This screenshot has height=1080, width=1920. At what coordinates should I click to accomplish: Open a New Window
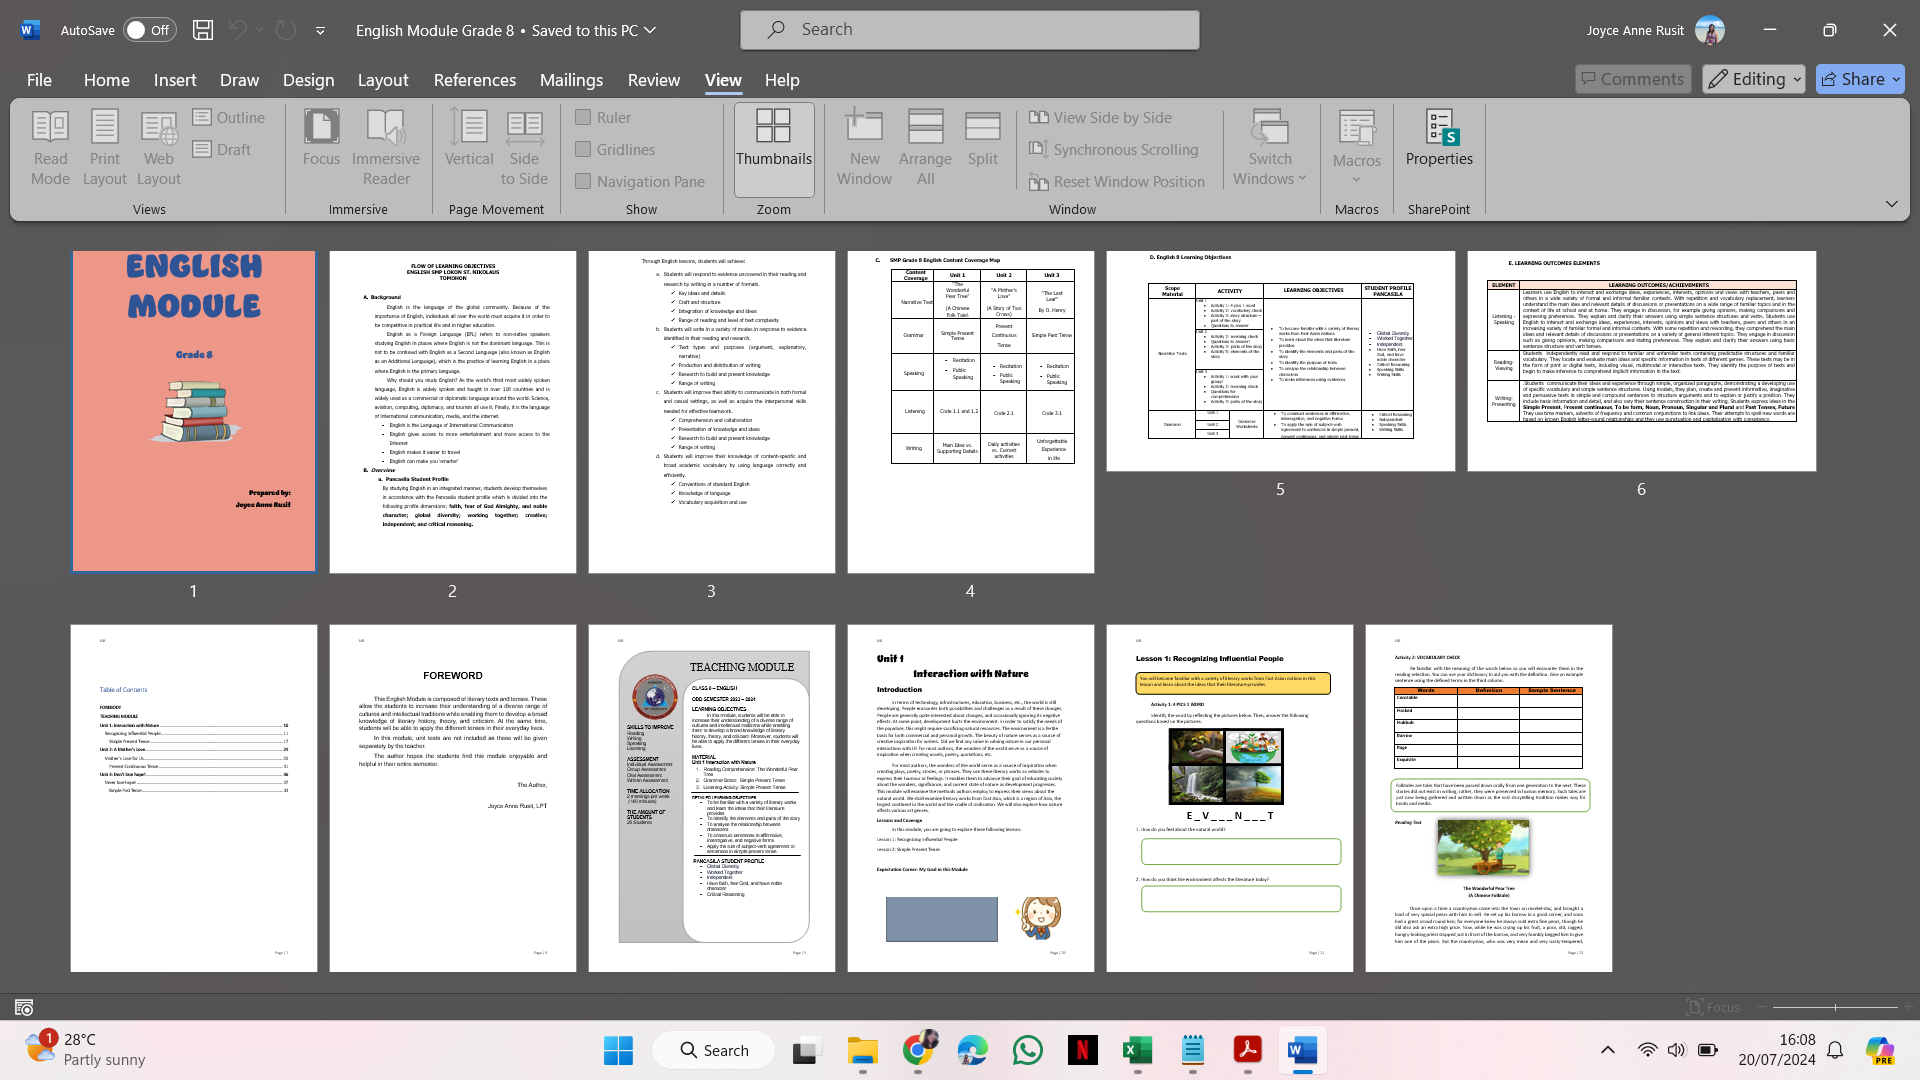(x=864, y=148)
